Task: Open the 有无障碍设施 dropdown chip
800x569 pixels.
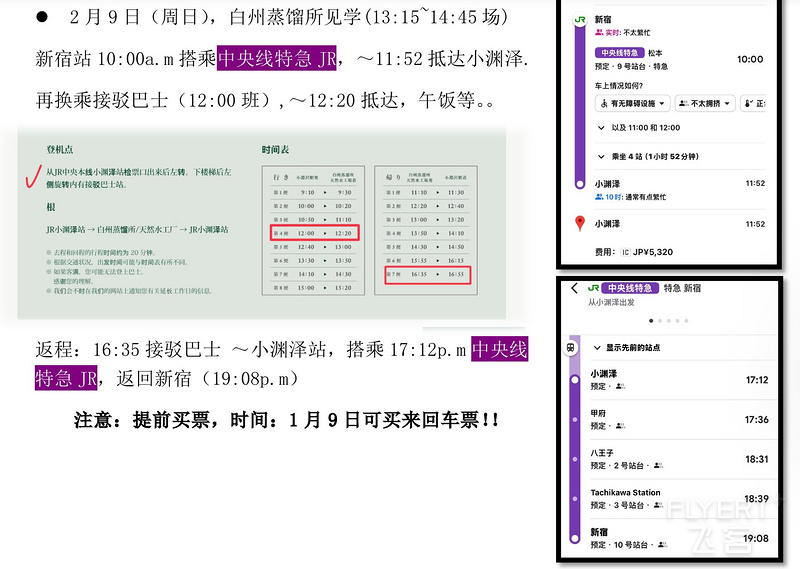Action: click(x=633, y=104)
